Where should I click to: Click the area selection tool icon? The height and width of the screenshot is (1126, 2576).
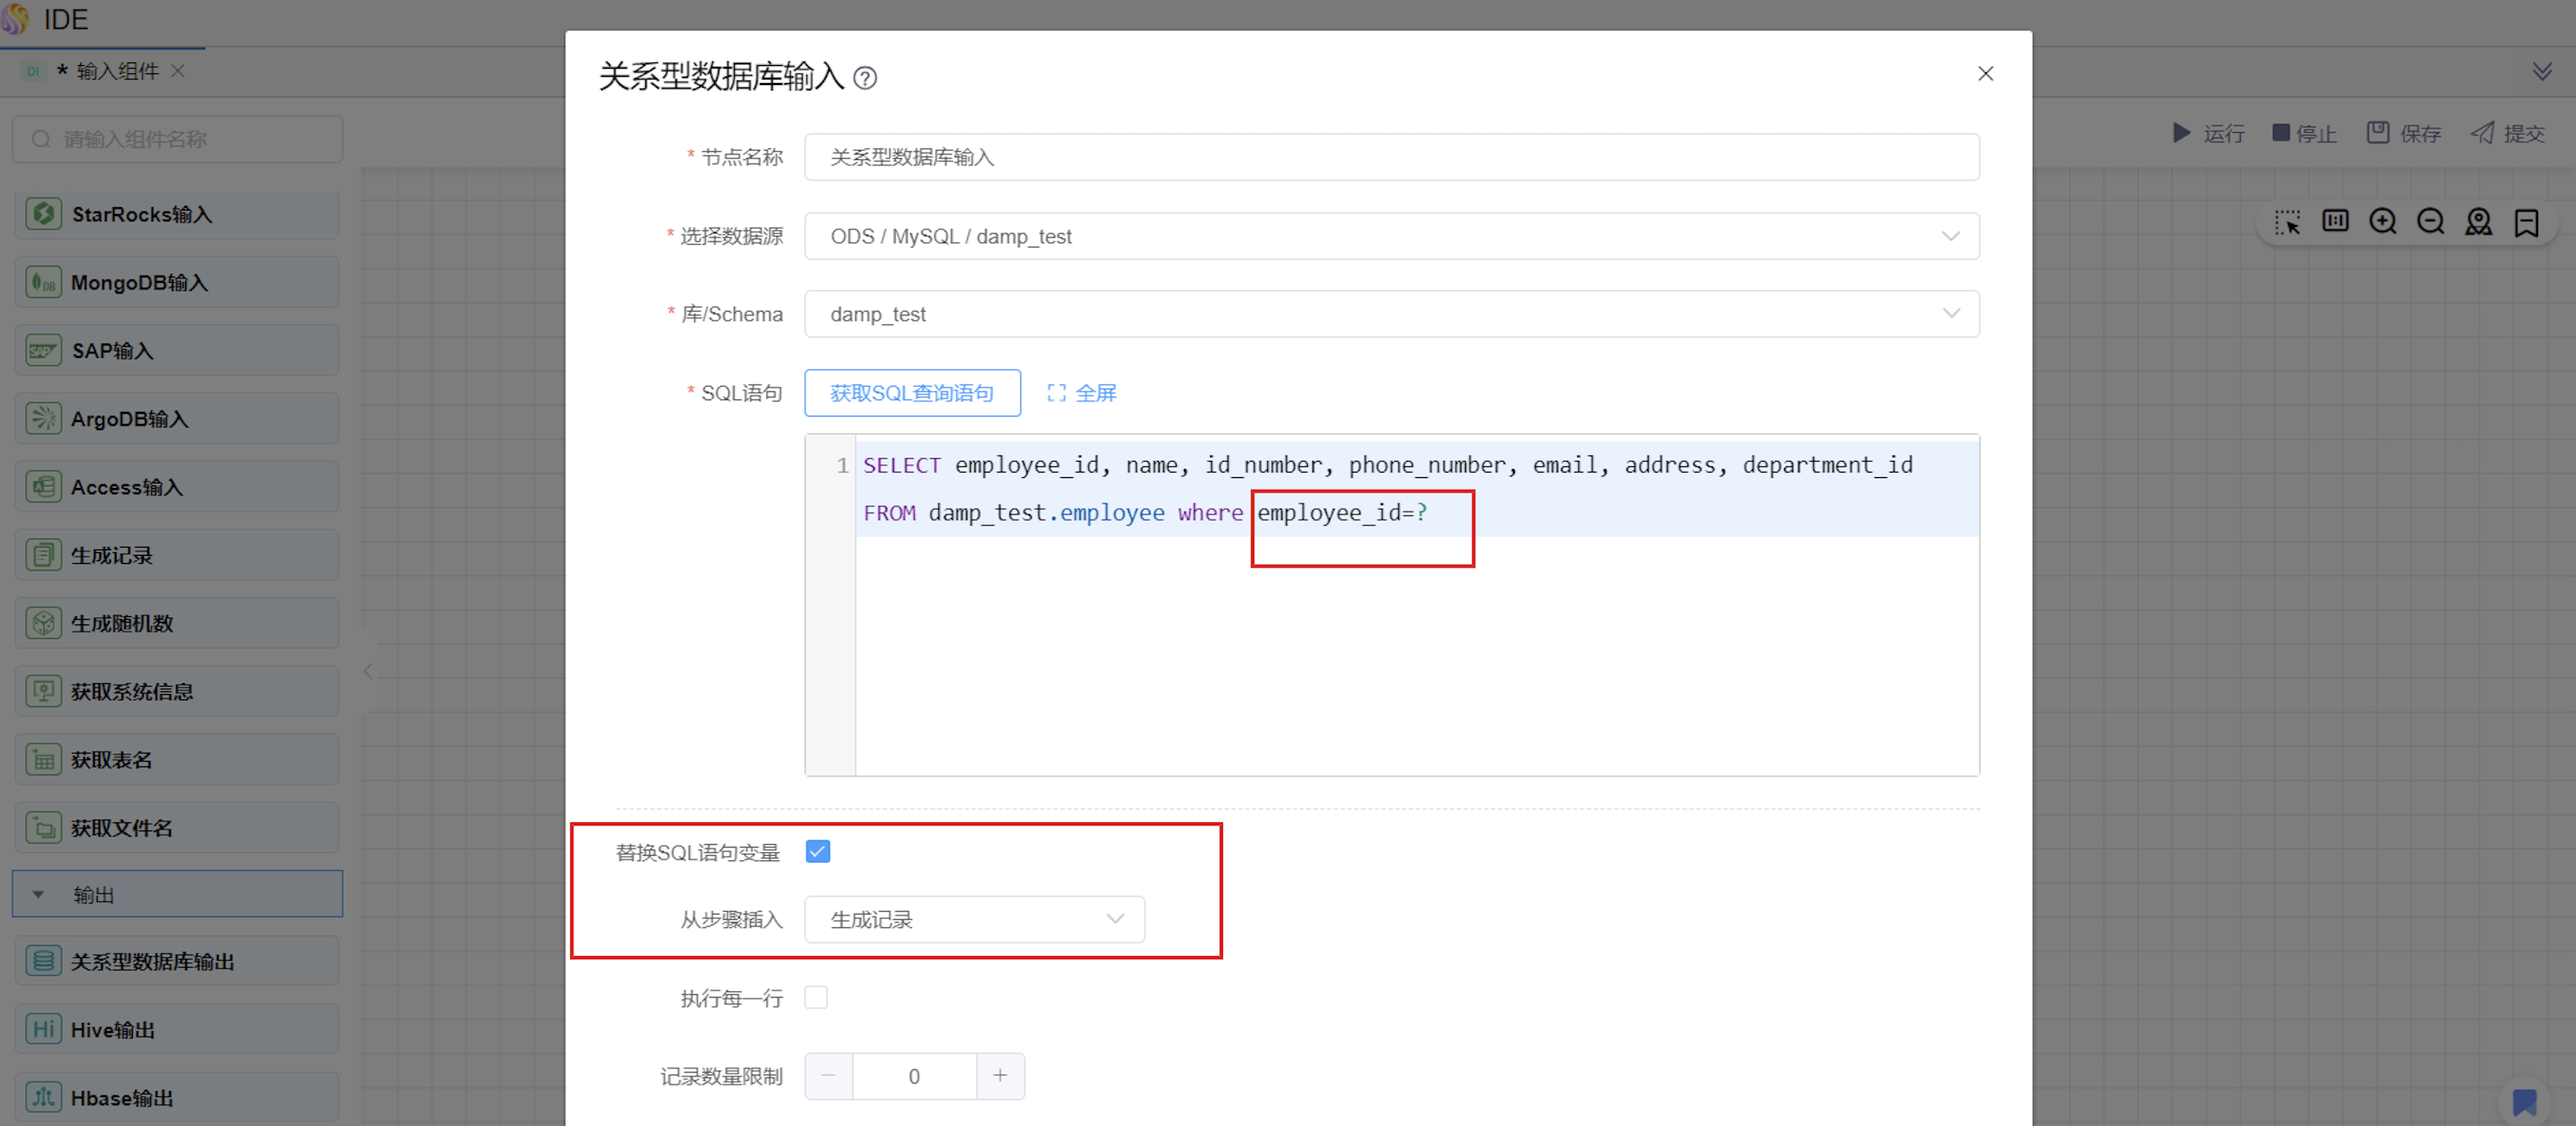coord(2287,221)
